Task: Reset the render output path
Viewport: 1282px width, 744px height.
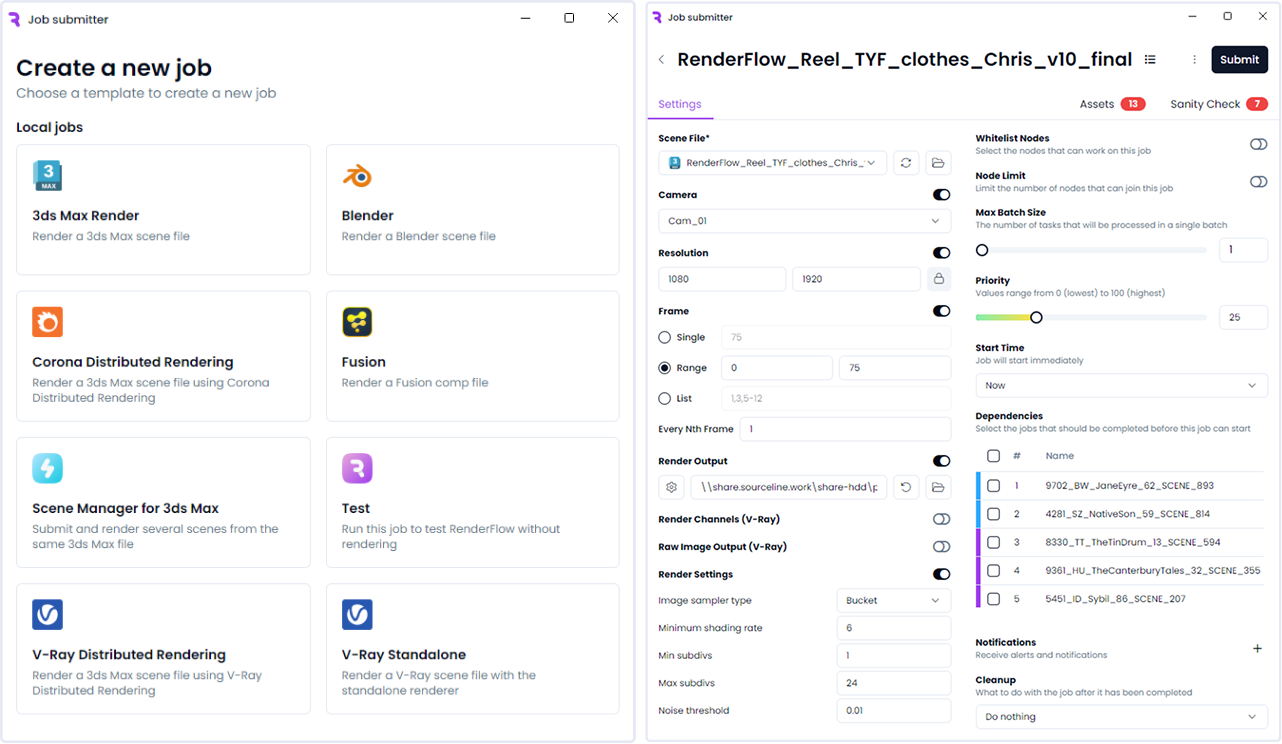Action: pos(906,487)
